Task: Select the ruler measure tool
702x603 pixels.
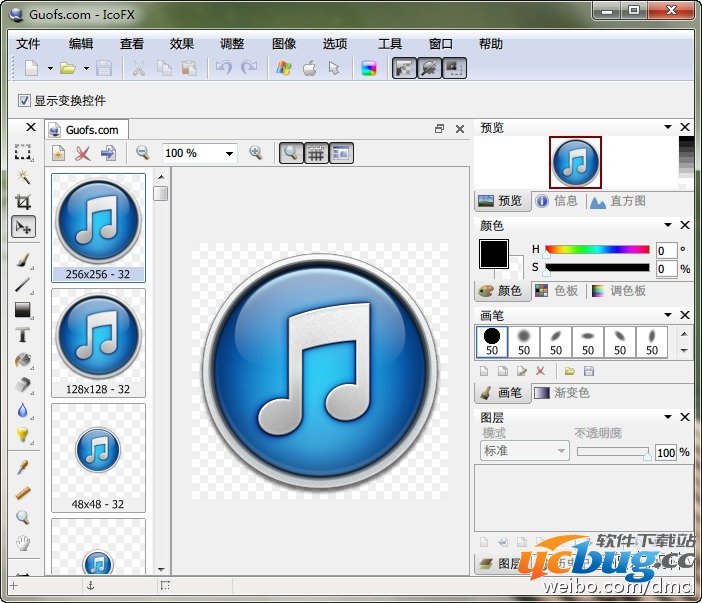Action: 23,493
